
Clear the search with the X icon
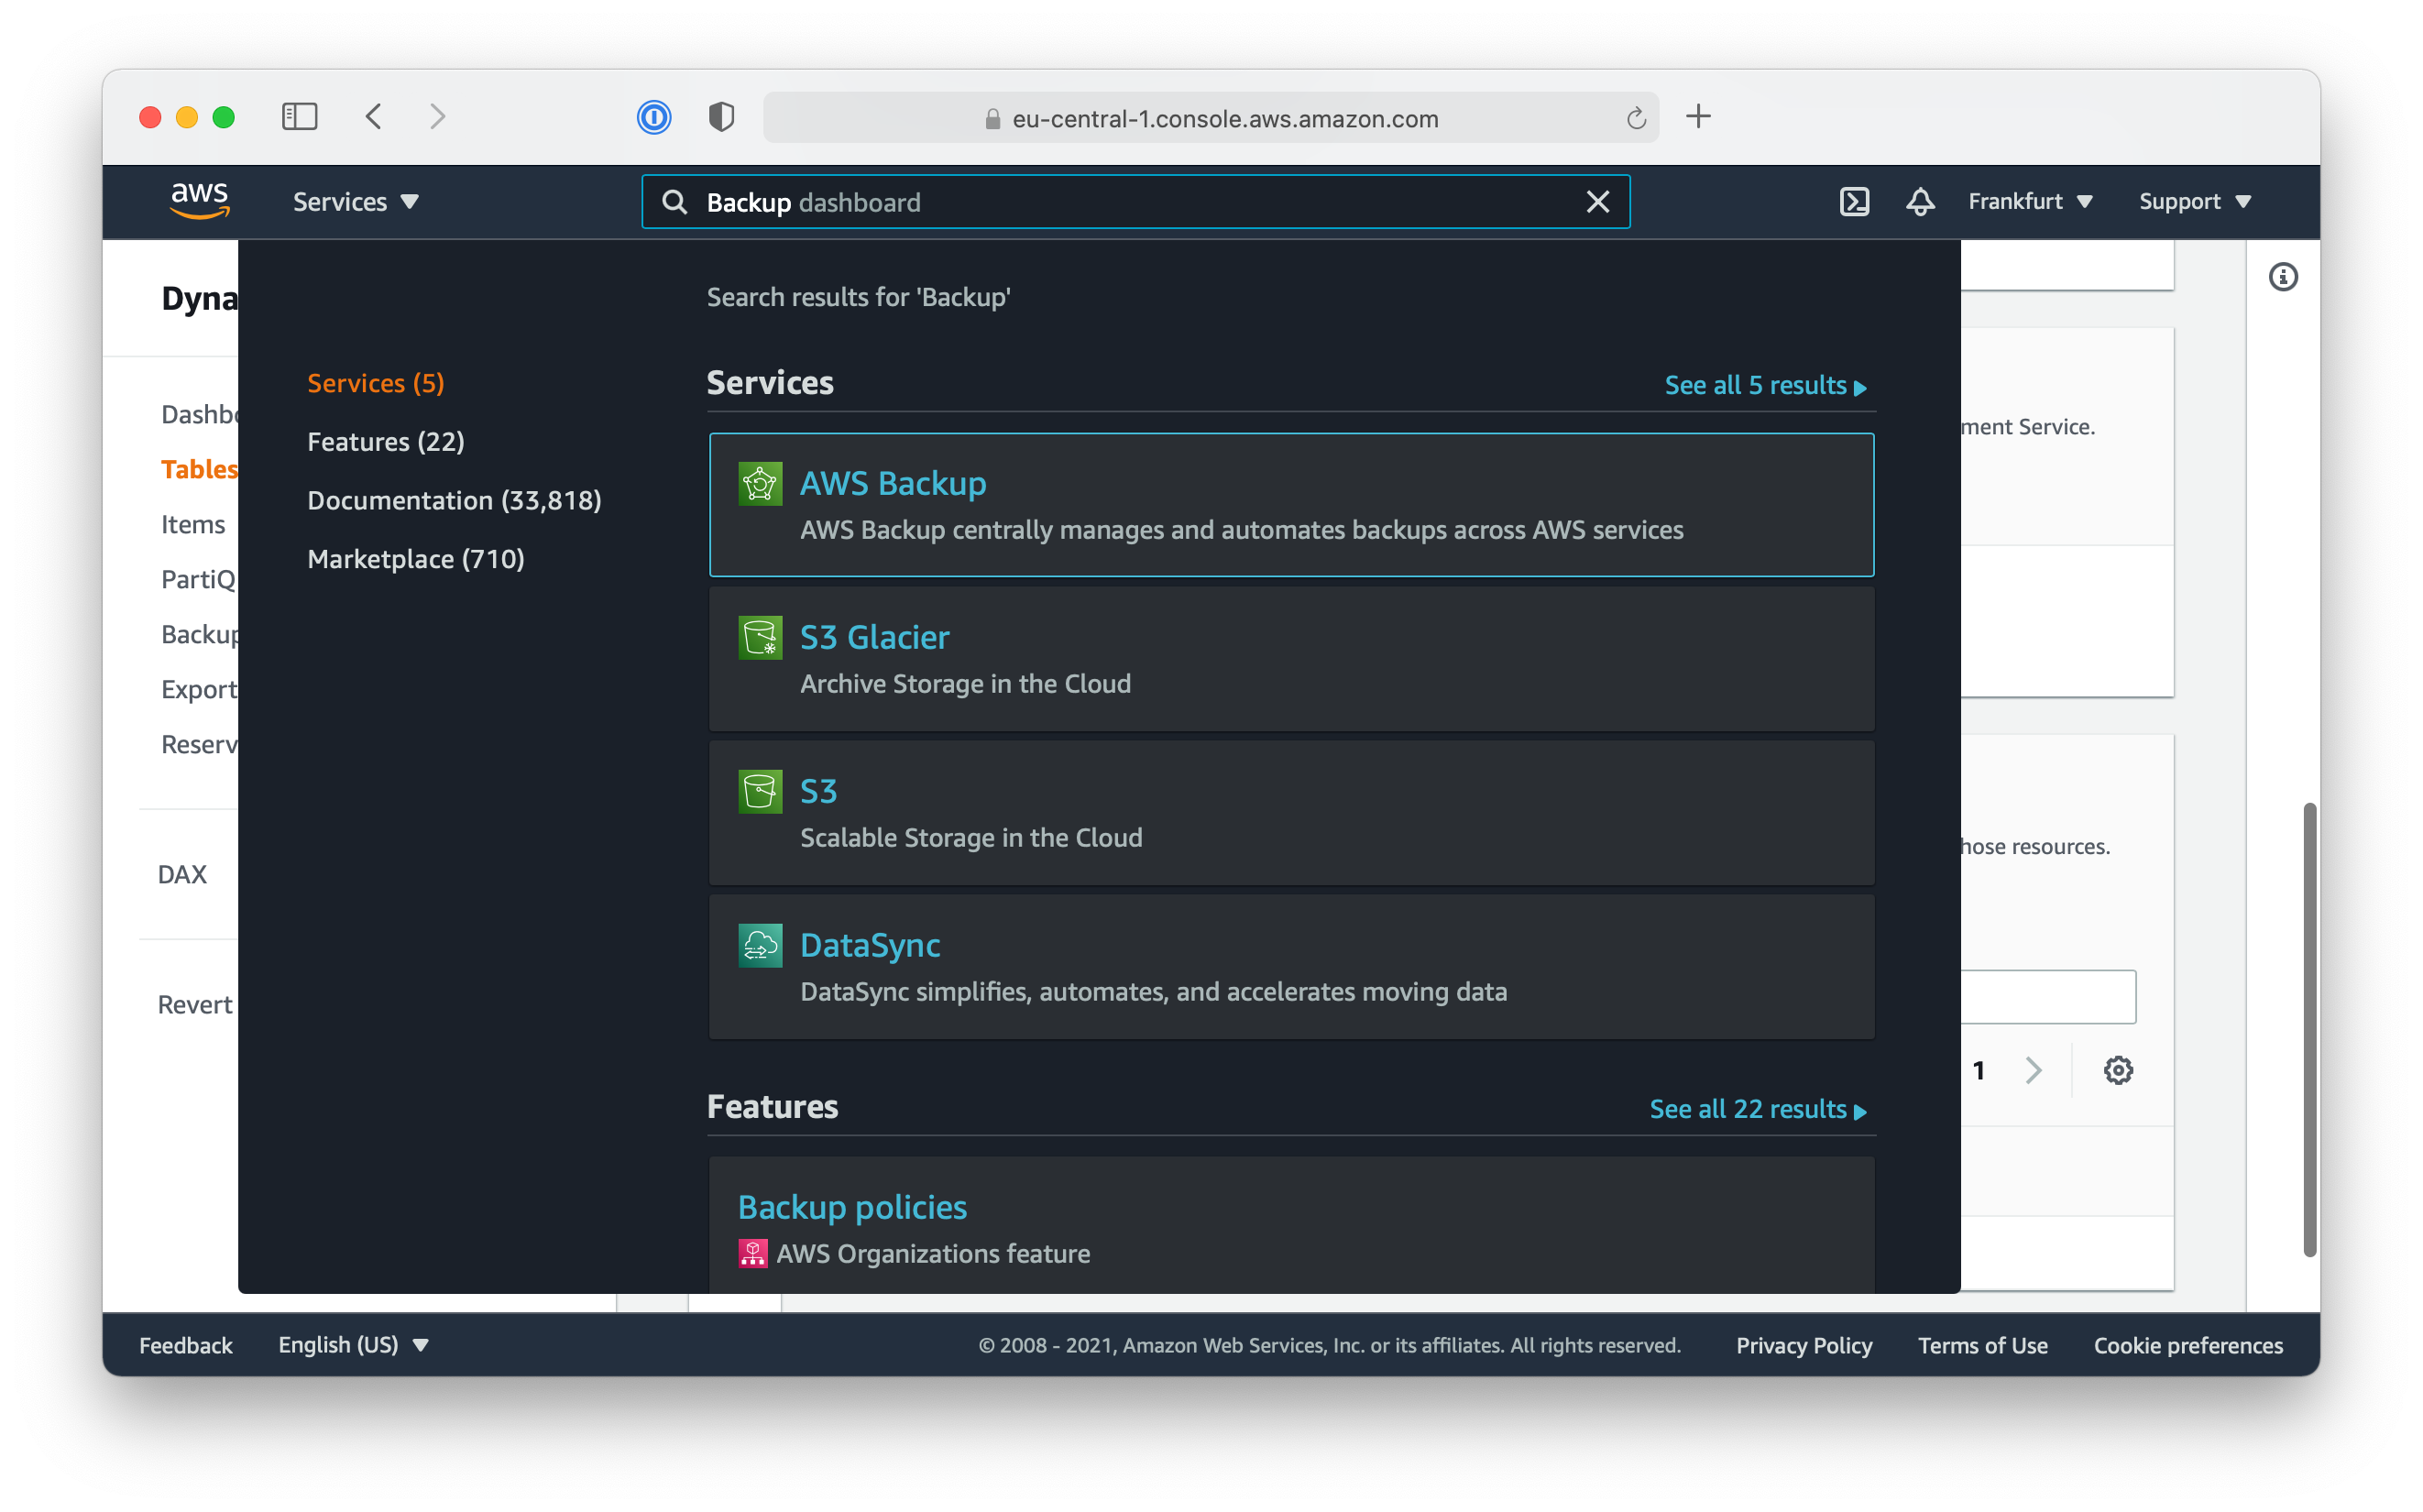1597,202
